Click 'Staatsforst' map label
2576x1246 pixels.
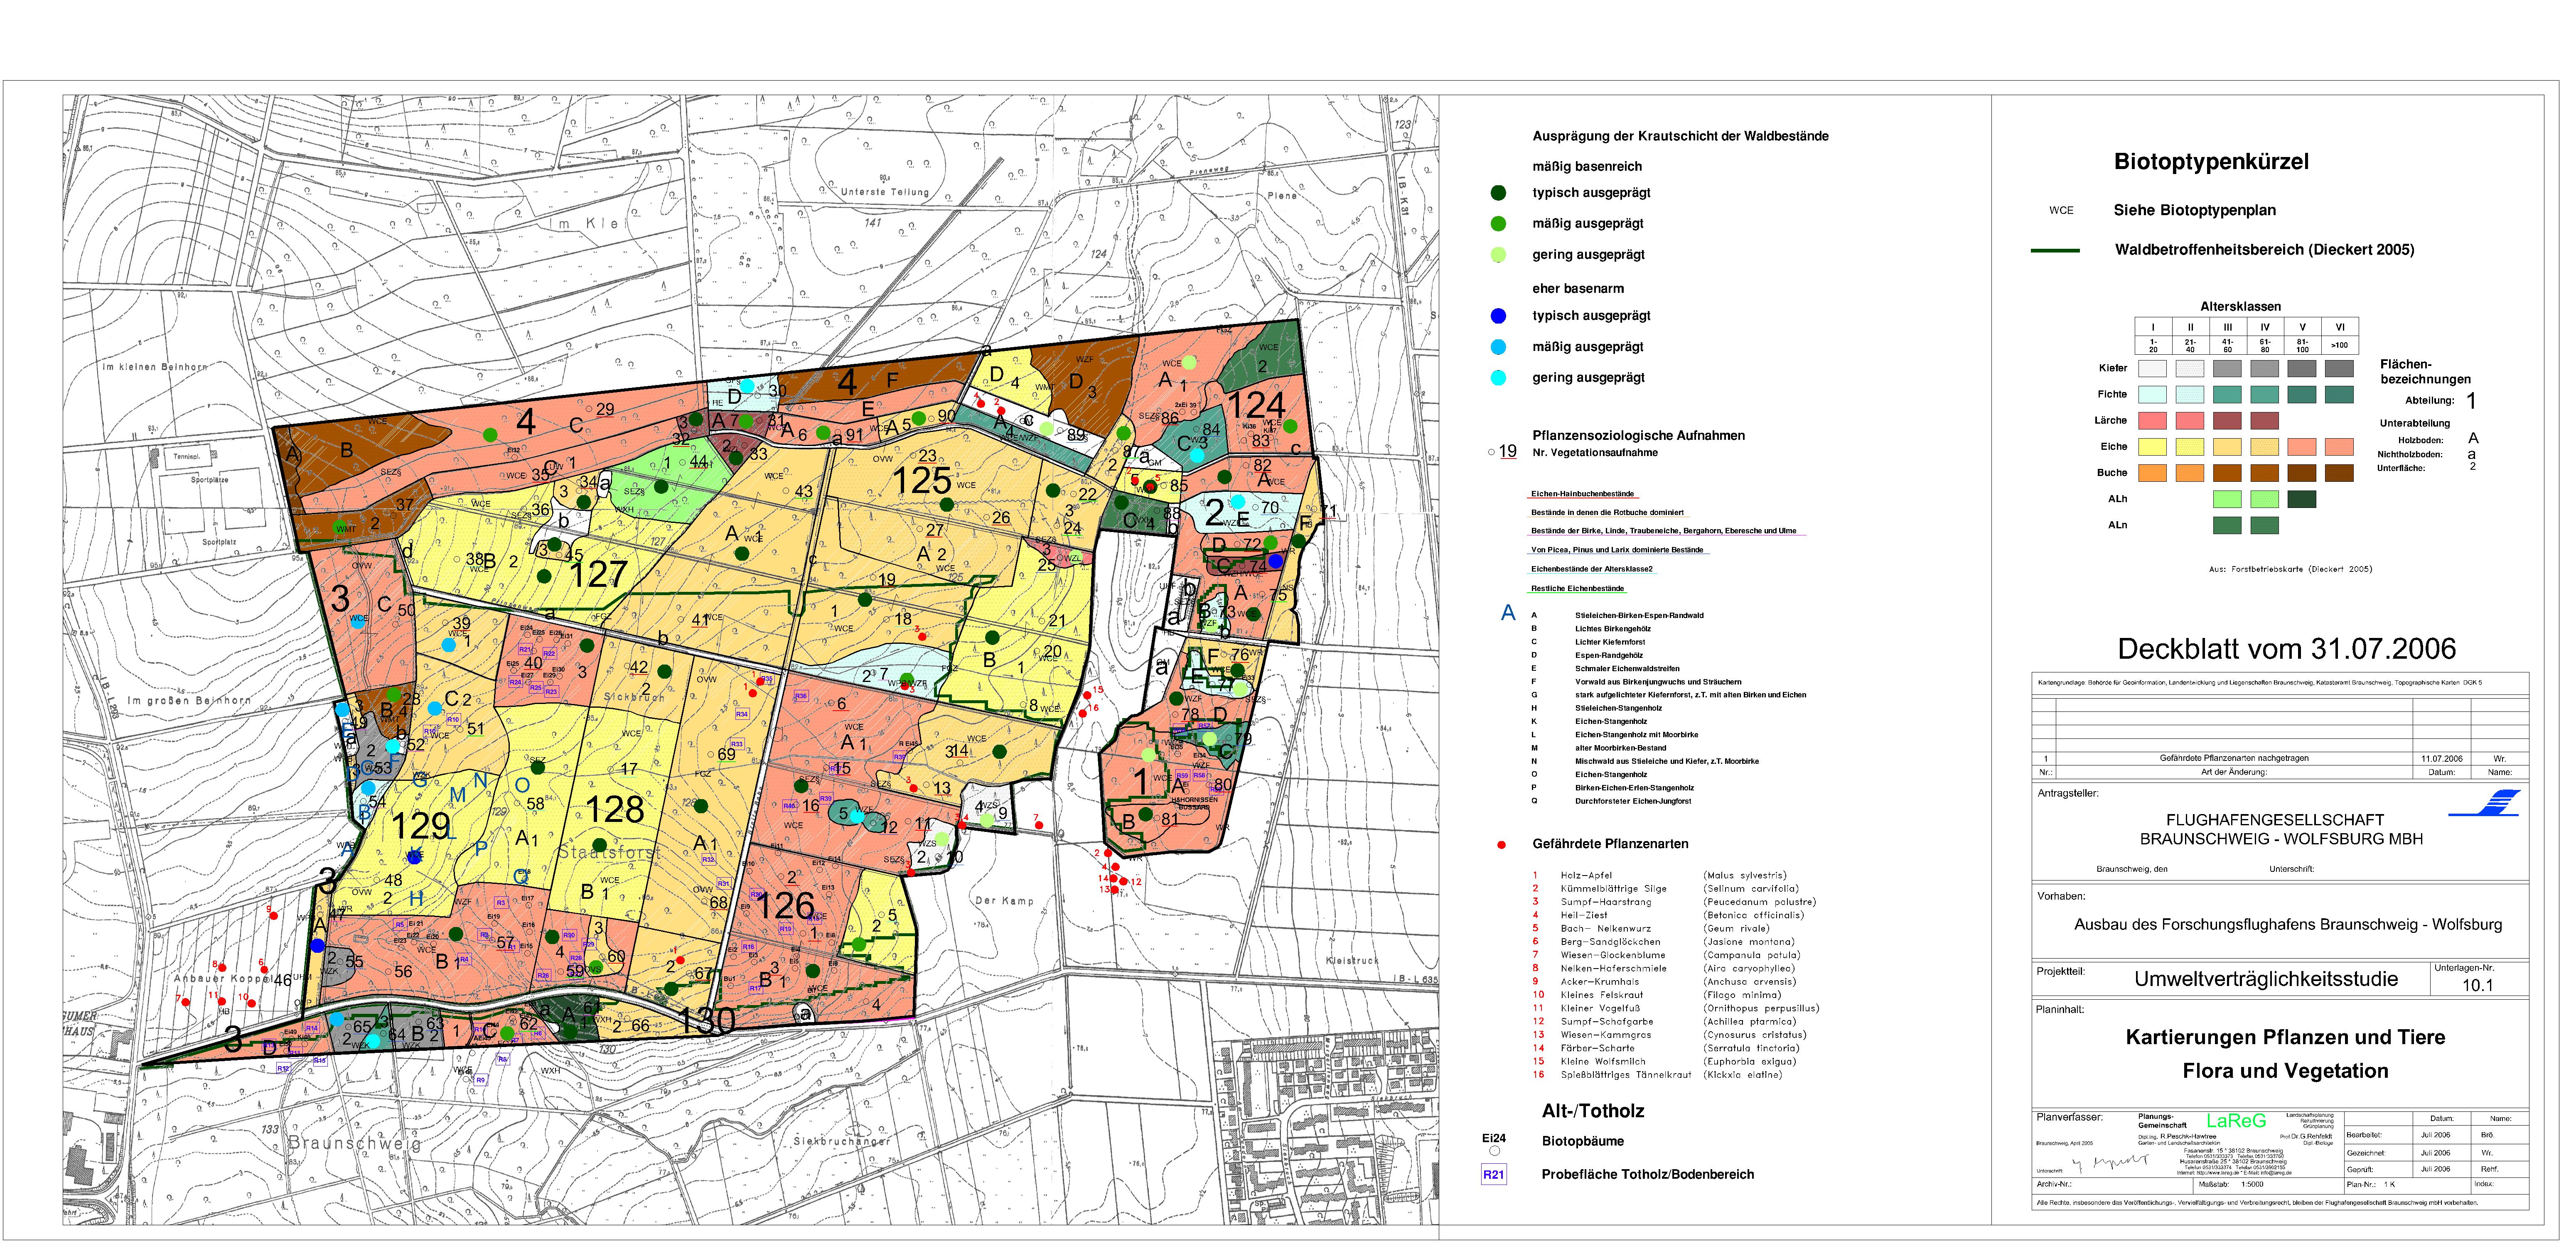tap(609, 853)
